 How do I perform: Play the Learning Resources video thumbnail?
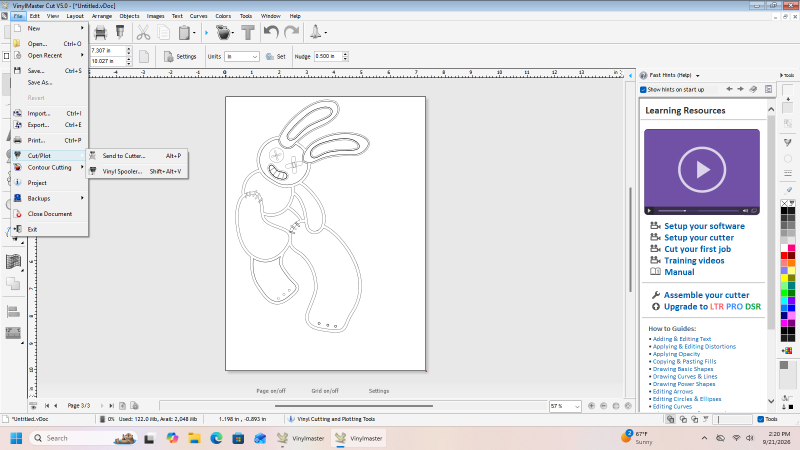tap(702, 169)
